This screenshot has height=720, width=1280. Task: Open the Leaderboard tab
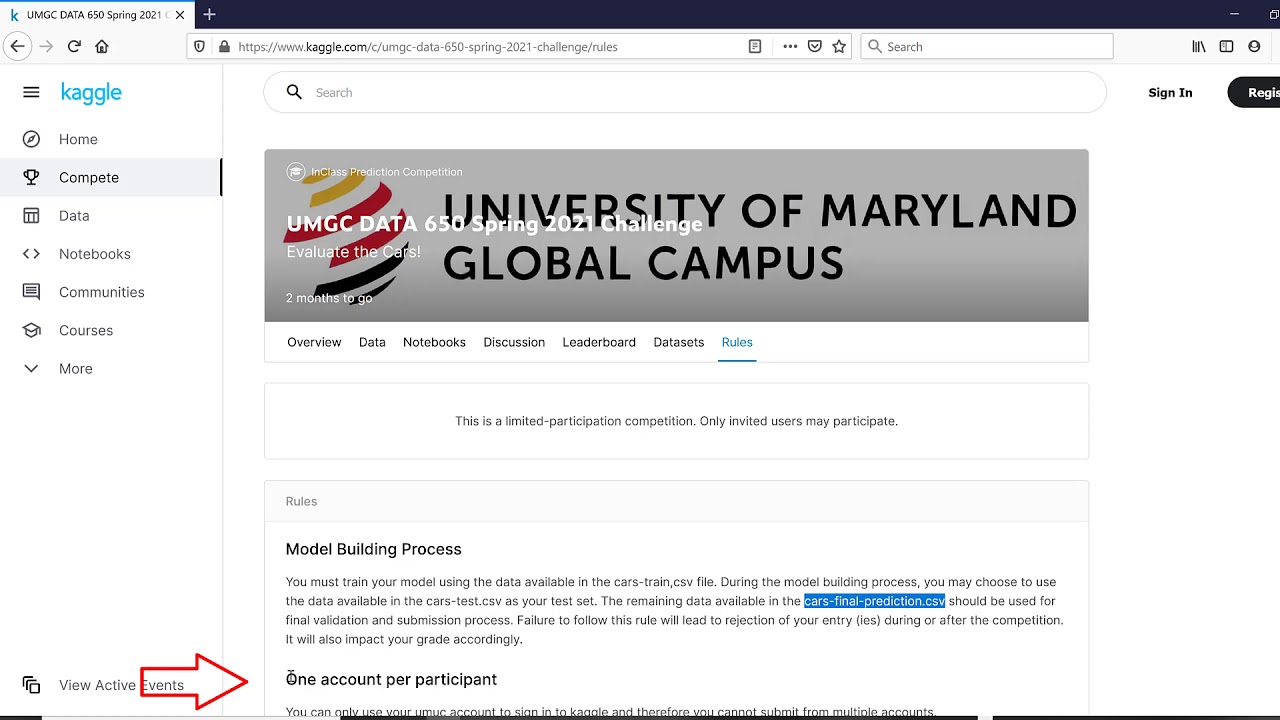tap(599, 342)
